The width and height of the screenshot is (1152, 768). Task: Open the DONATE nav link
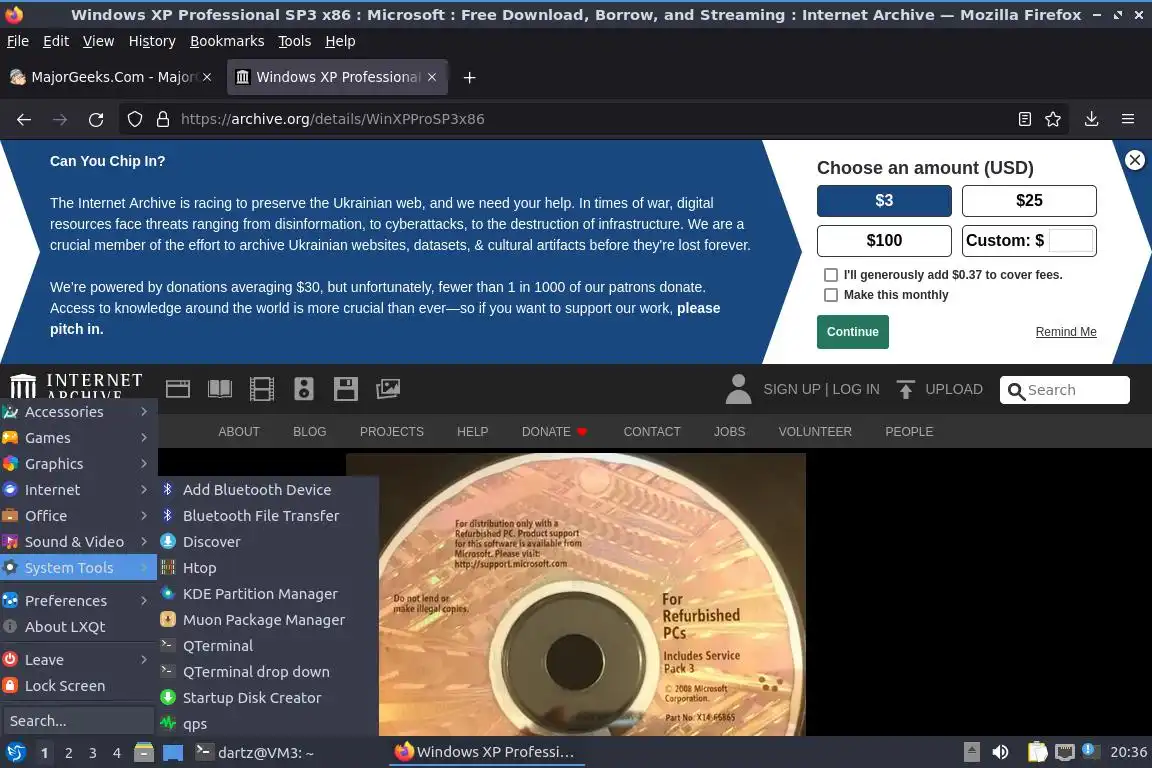(555, 431)
